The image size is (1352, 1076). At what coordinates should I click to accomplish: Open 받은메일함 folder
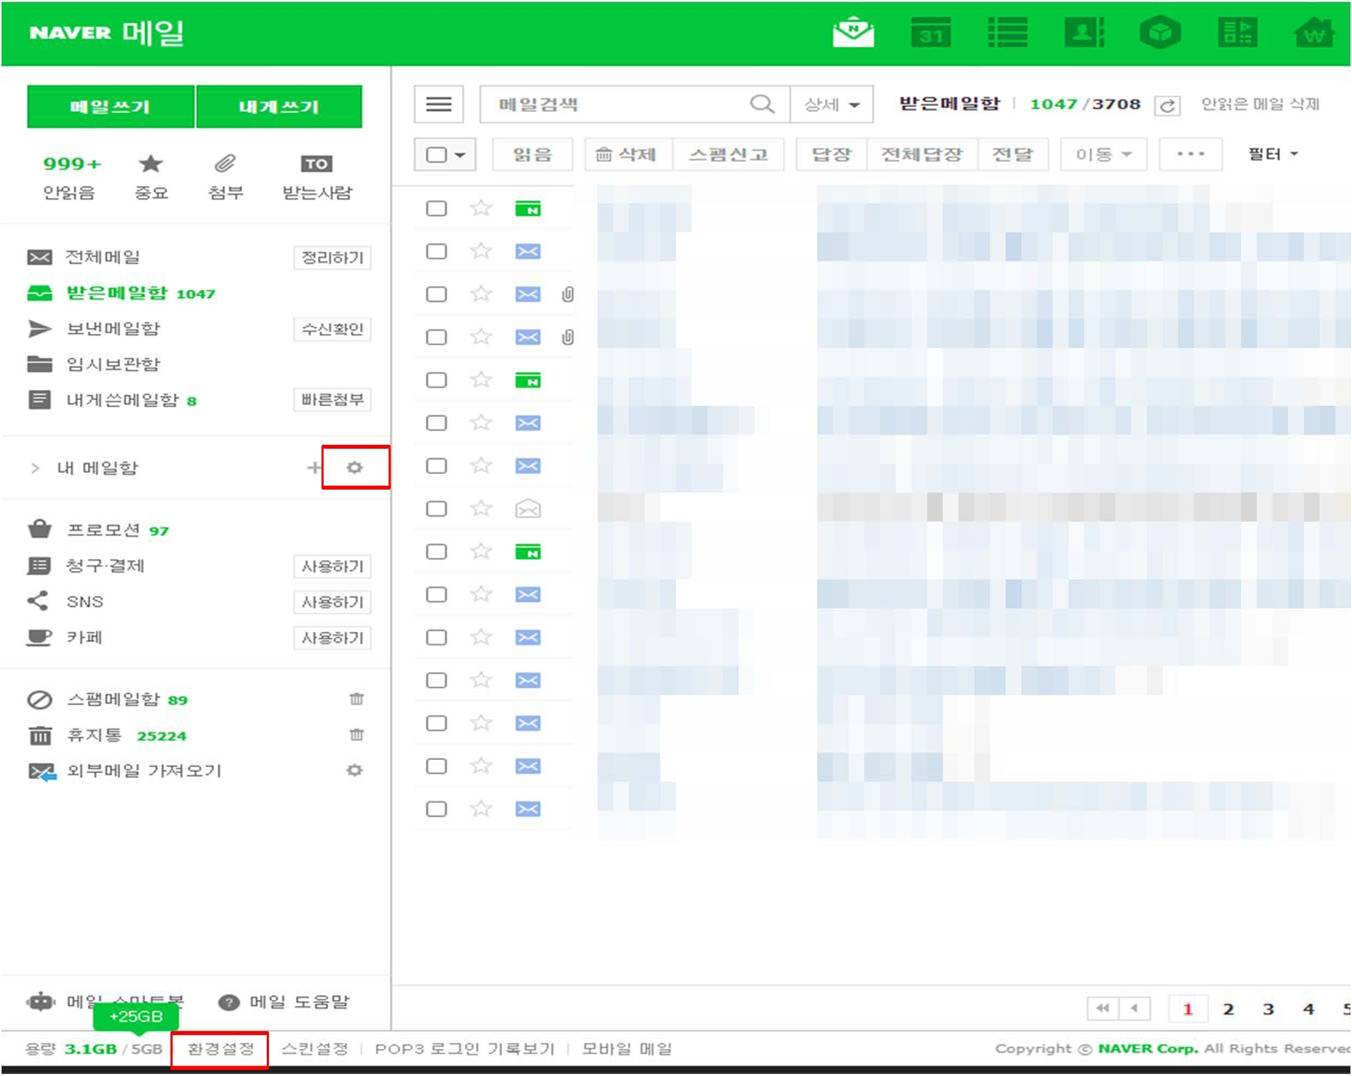(x=117, y=293)
